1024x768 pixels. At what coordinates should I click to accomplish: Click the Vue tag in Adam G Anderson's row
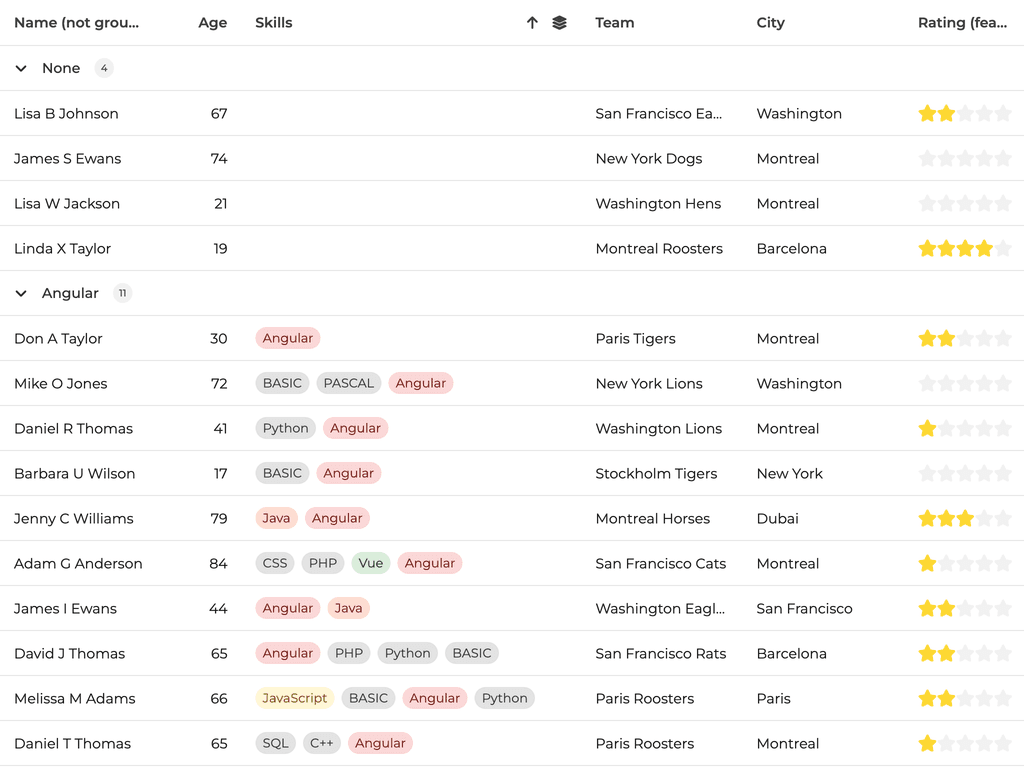click(x=371, y=563)
